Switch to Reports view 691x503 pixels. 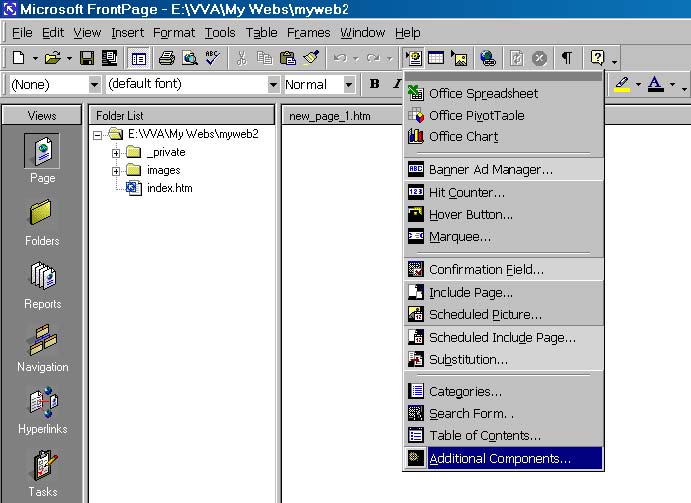click(x=42, y=285)
